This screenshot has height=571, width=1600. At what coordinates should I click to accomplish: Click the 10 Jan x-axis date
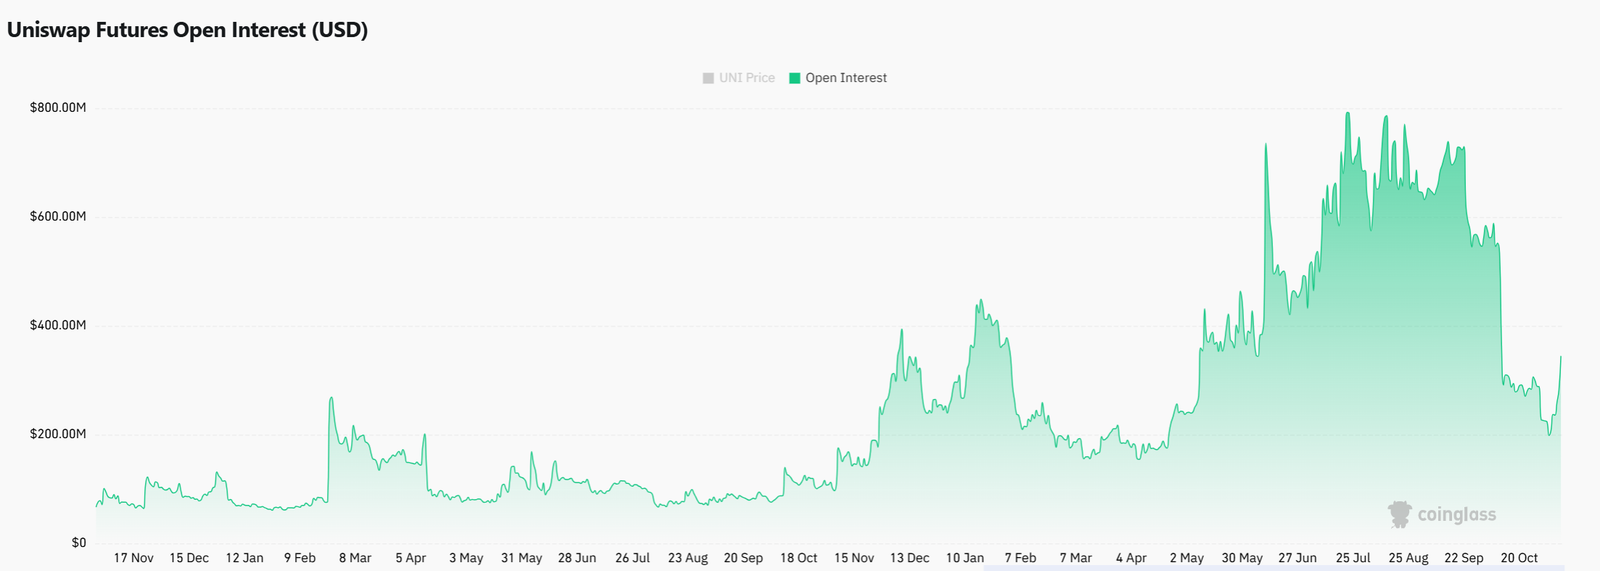tap(965, 558)
